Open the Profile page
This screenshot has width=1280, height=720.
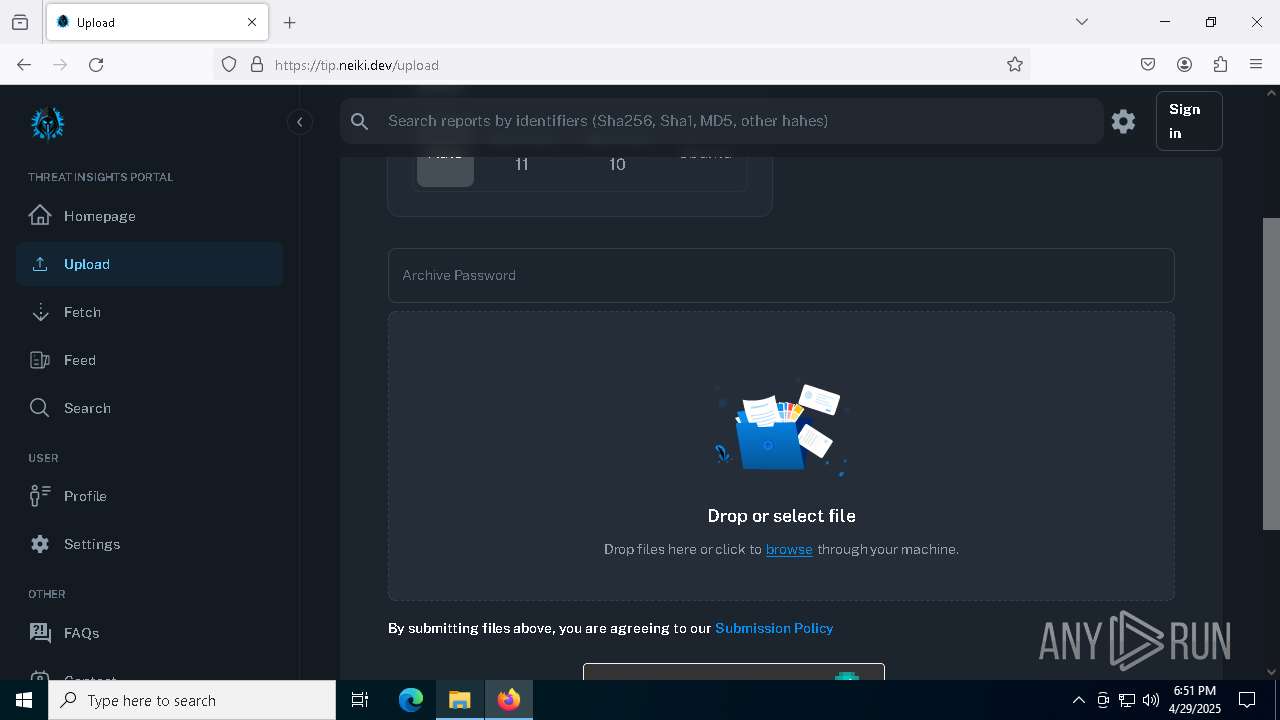[x=149, y=496]
